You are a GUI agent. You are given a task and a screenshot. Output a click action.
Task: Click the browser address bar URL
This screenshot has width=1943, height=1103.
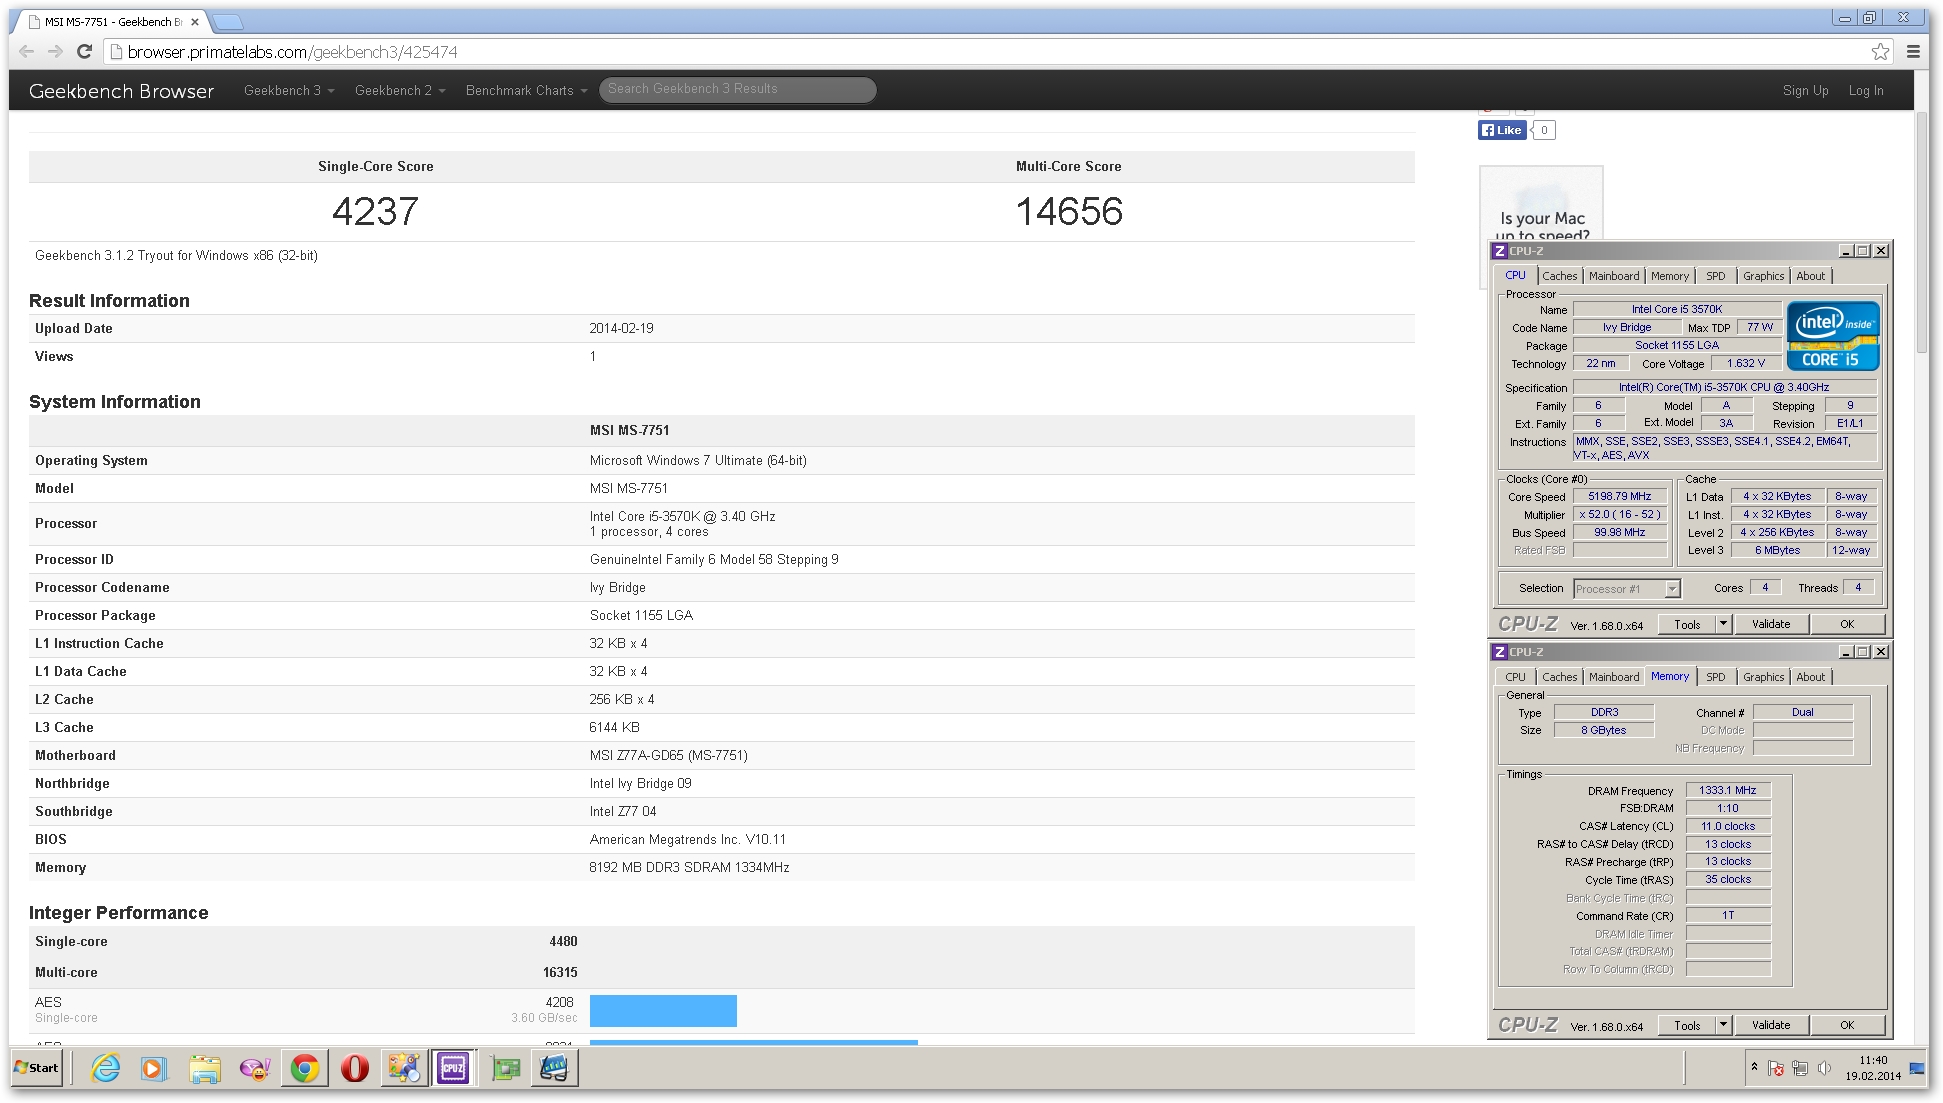pyautogui.click(x=292, y=52)
